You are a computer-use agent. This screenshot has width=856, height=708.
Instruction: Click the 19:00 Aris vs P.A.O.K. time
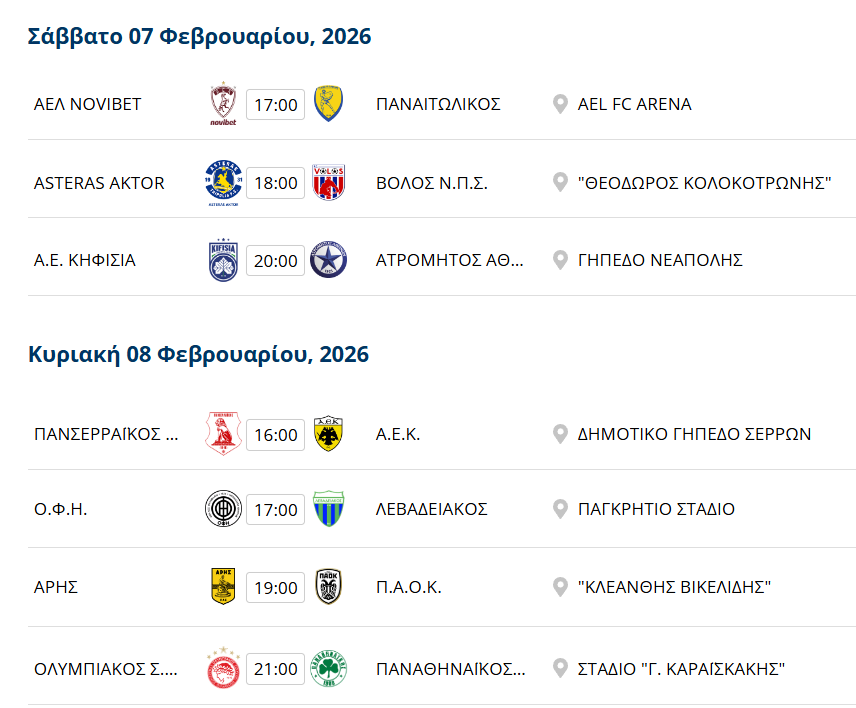tap(275, 587)
